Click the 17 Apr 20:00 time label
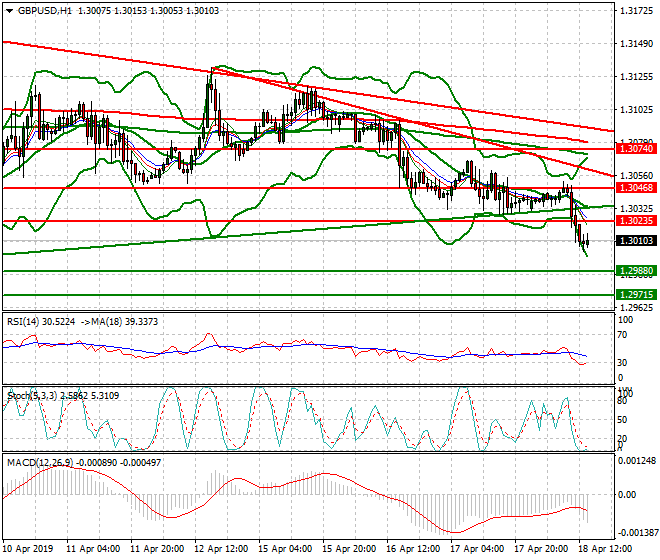This screenshot has height=560, width=660. click(x=541, y=549)
